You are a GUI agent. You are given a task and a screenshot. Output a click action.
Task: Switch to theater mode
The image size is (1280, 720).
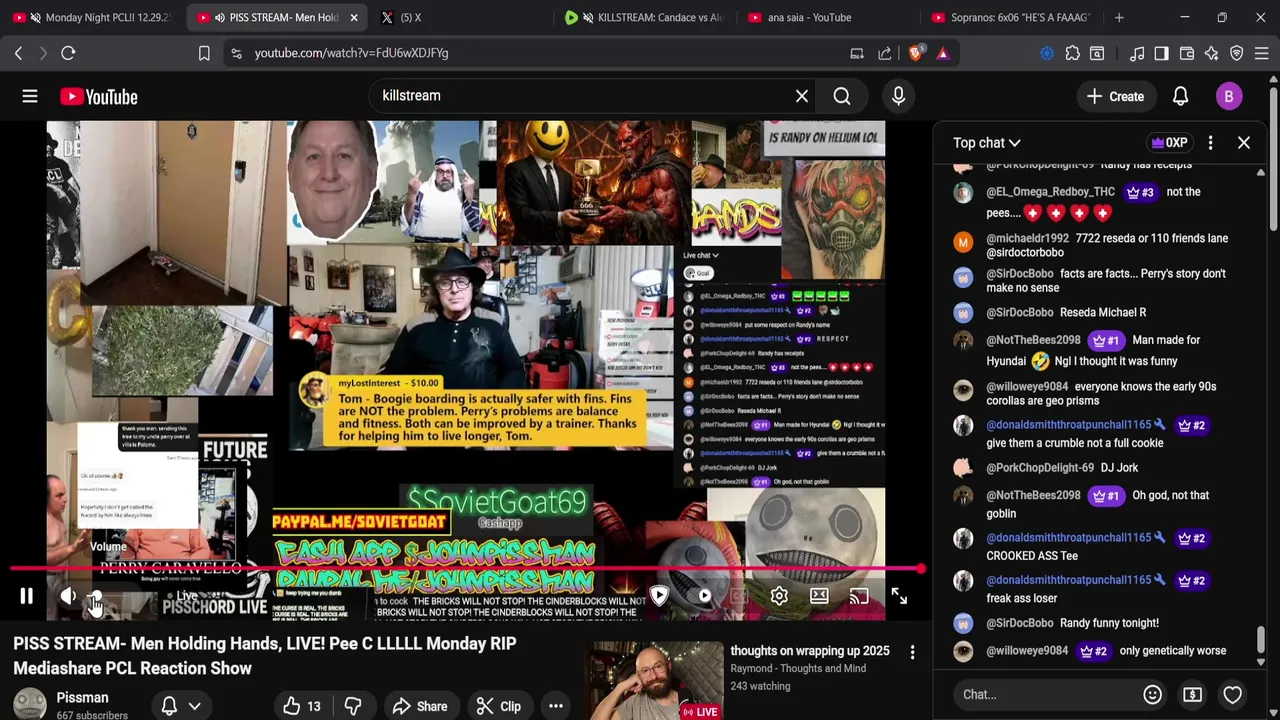click(819, 596)
